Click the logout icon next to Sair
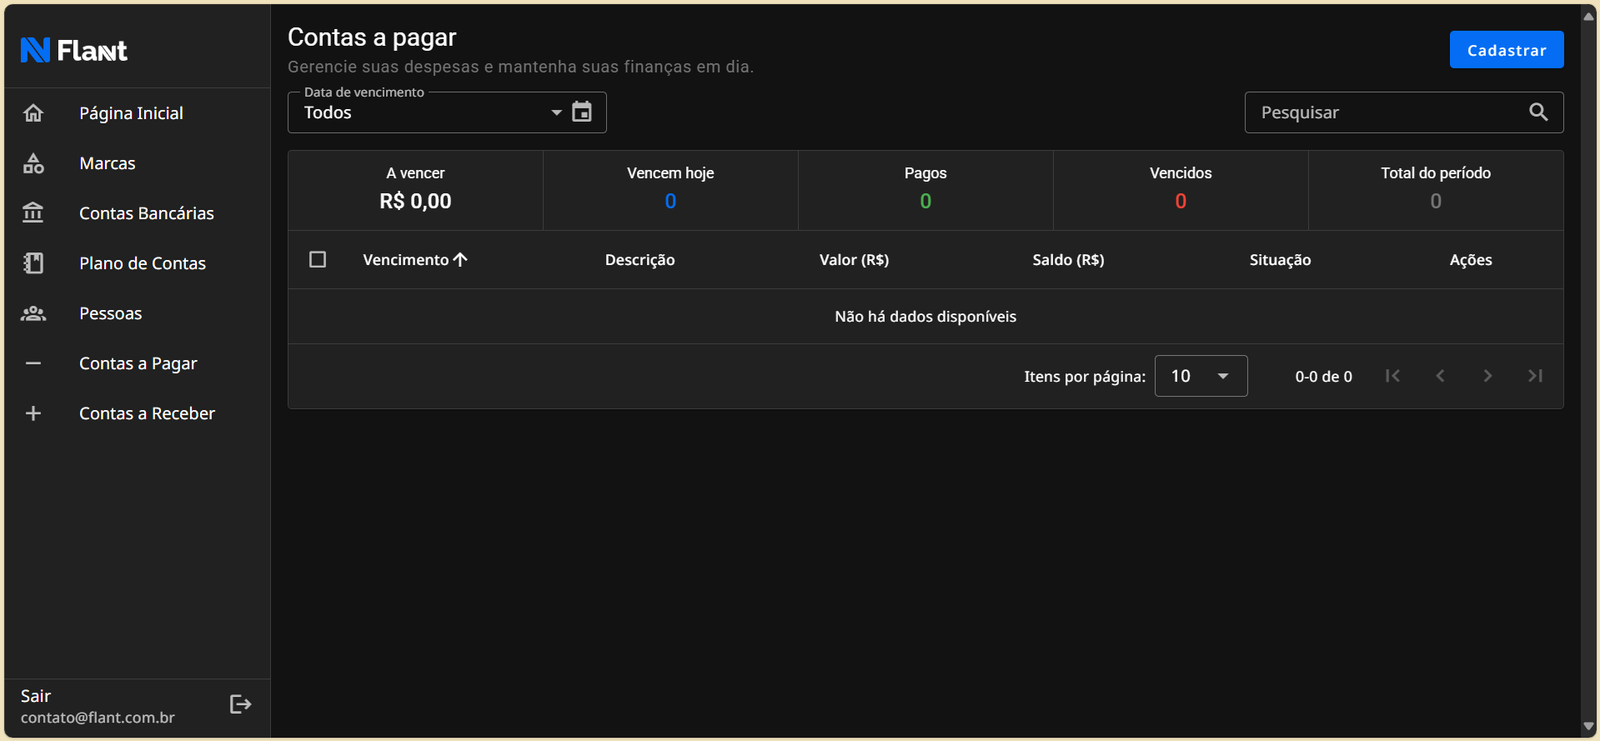 click(x=240, y=704)
